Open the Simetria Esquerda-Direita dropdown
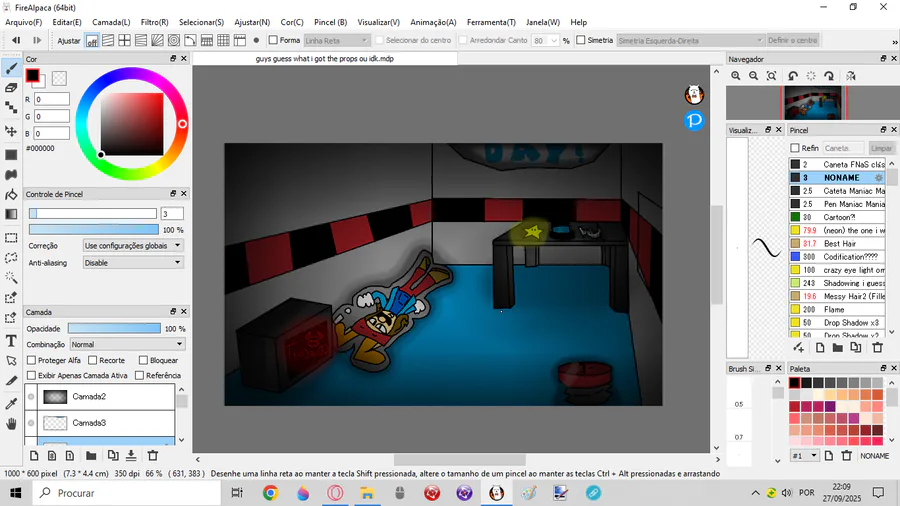This screenshot has width=900, height=506. click(x=690, y=41)
